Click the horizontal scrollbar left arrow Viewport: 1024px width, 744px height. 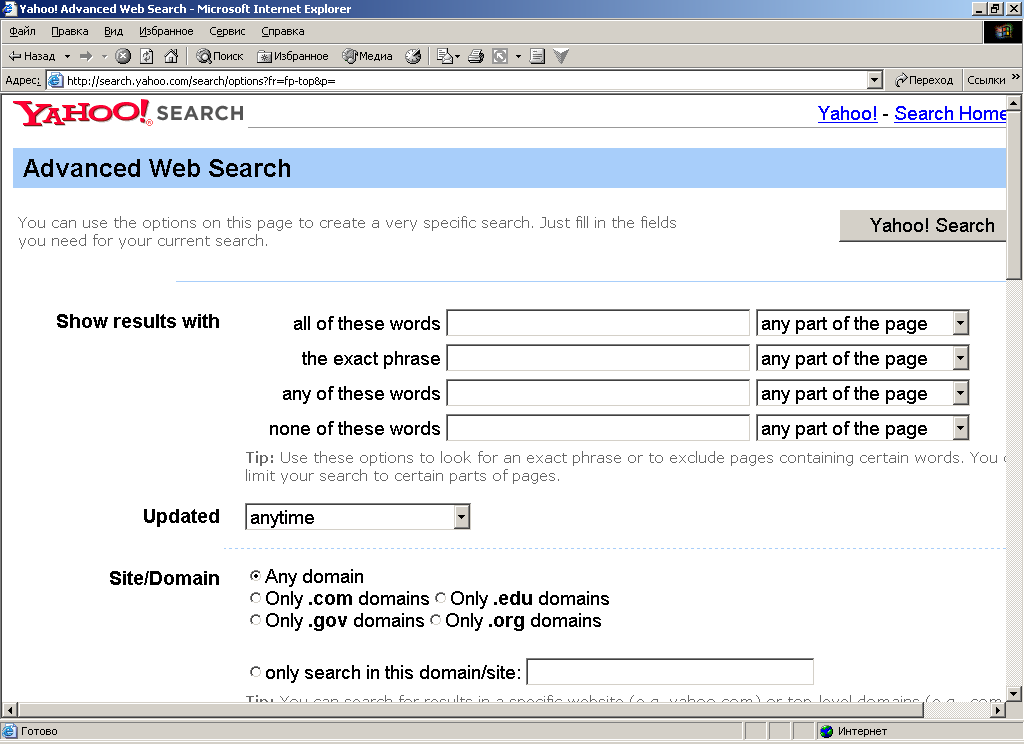10,710
